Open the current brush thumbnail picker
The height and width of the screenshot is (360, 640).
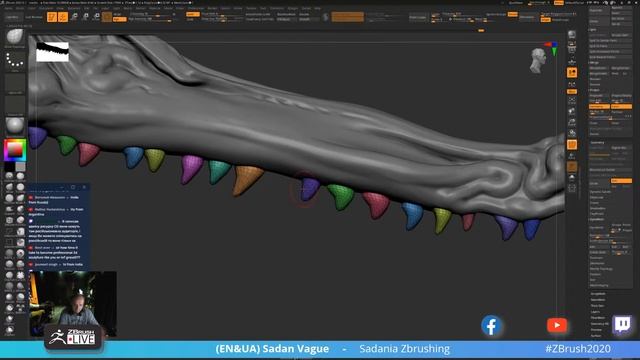pos(15,37)
